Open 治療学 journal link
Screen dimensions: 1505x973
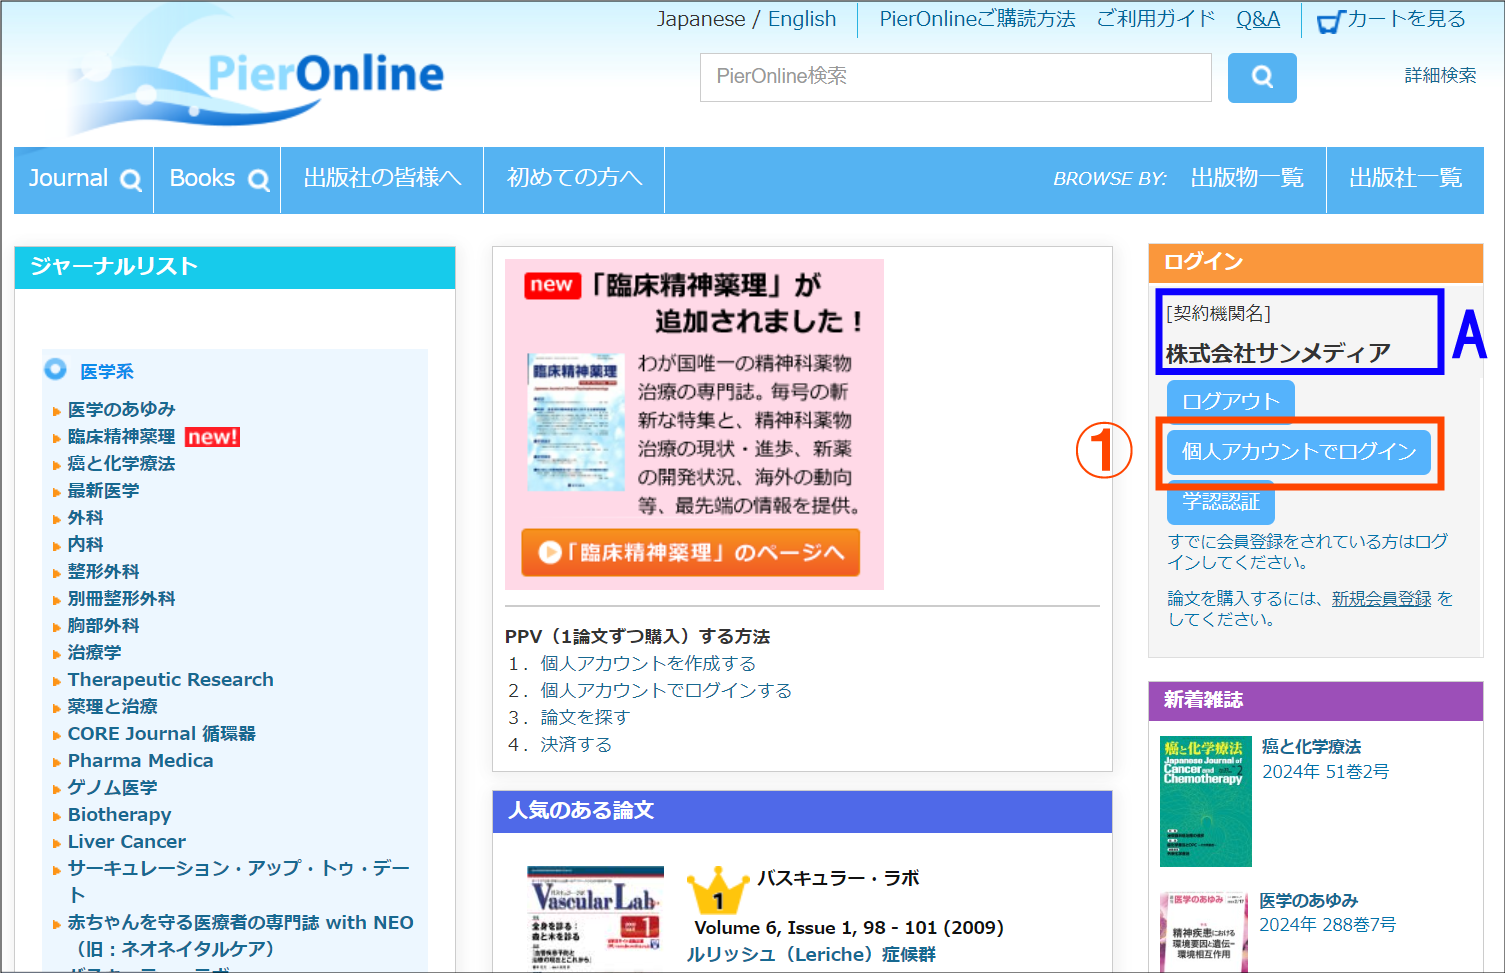(x=94, y=652)
